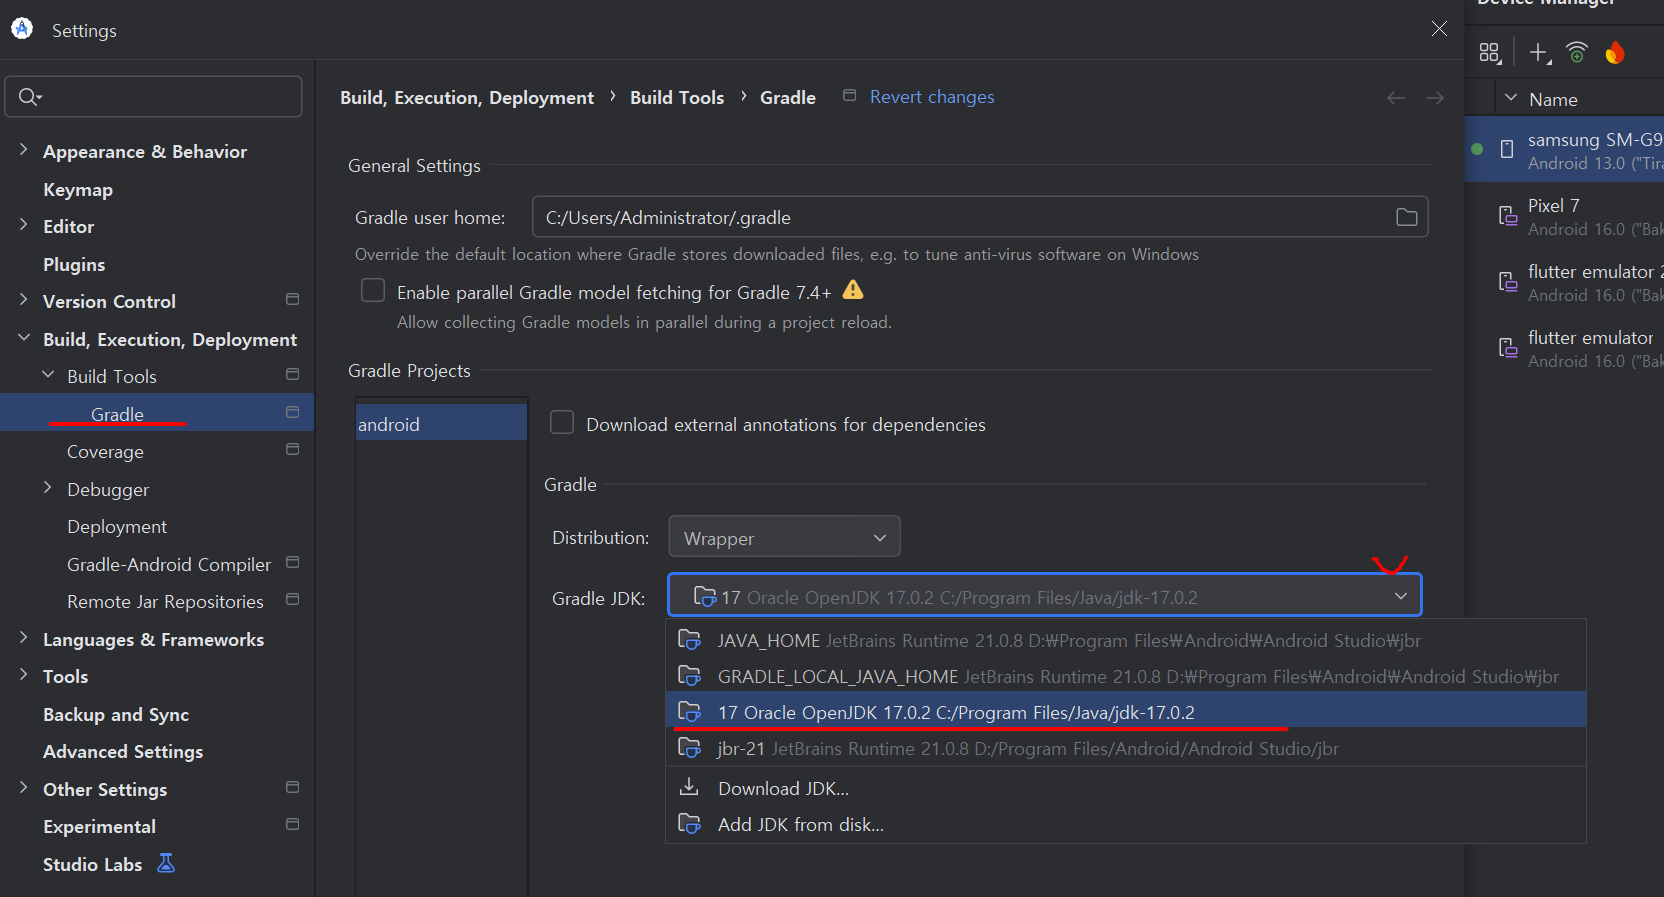Select flutter emulator 2 device row
The height and width of the screenshot is (897, 1664).
point(1565,282)
